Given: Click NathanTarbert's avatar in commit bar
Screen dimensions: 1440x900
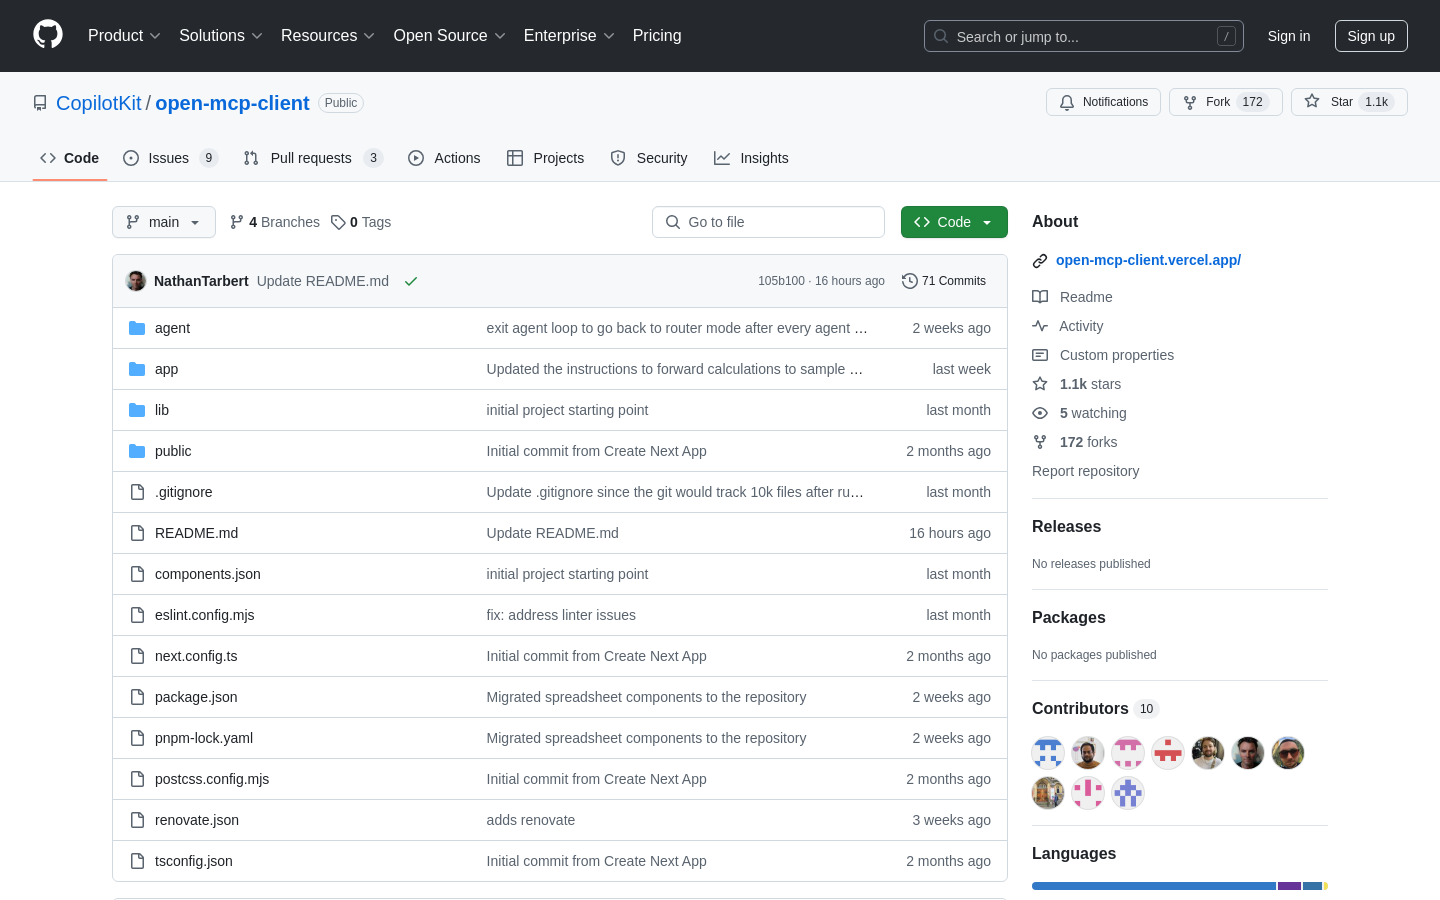Looking at the screenshot, I should point(136,281).
